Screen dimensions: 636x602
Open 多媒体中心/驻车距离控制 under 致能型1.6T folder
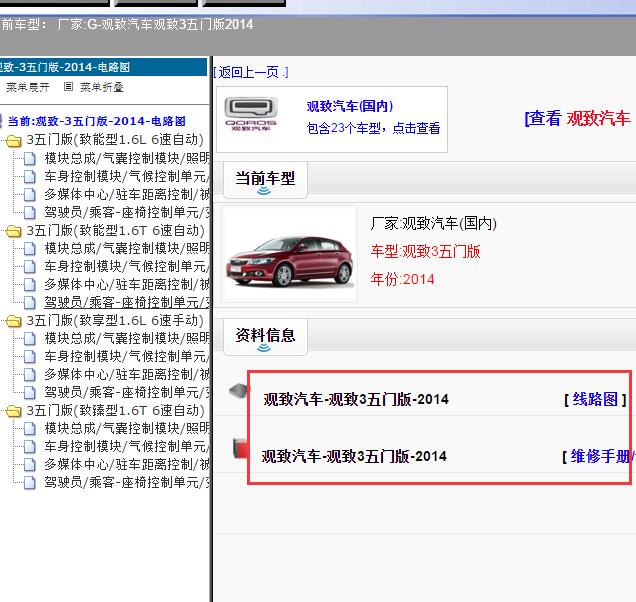pos(127,284)
